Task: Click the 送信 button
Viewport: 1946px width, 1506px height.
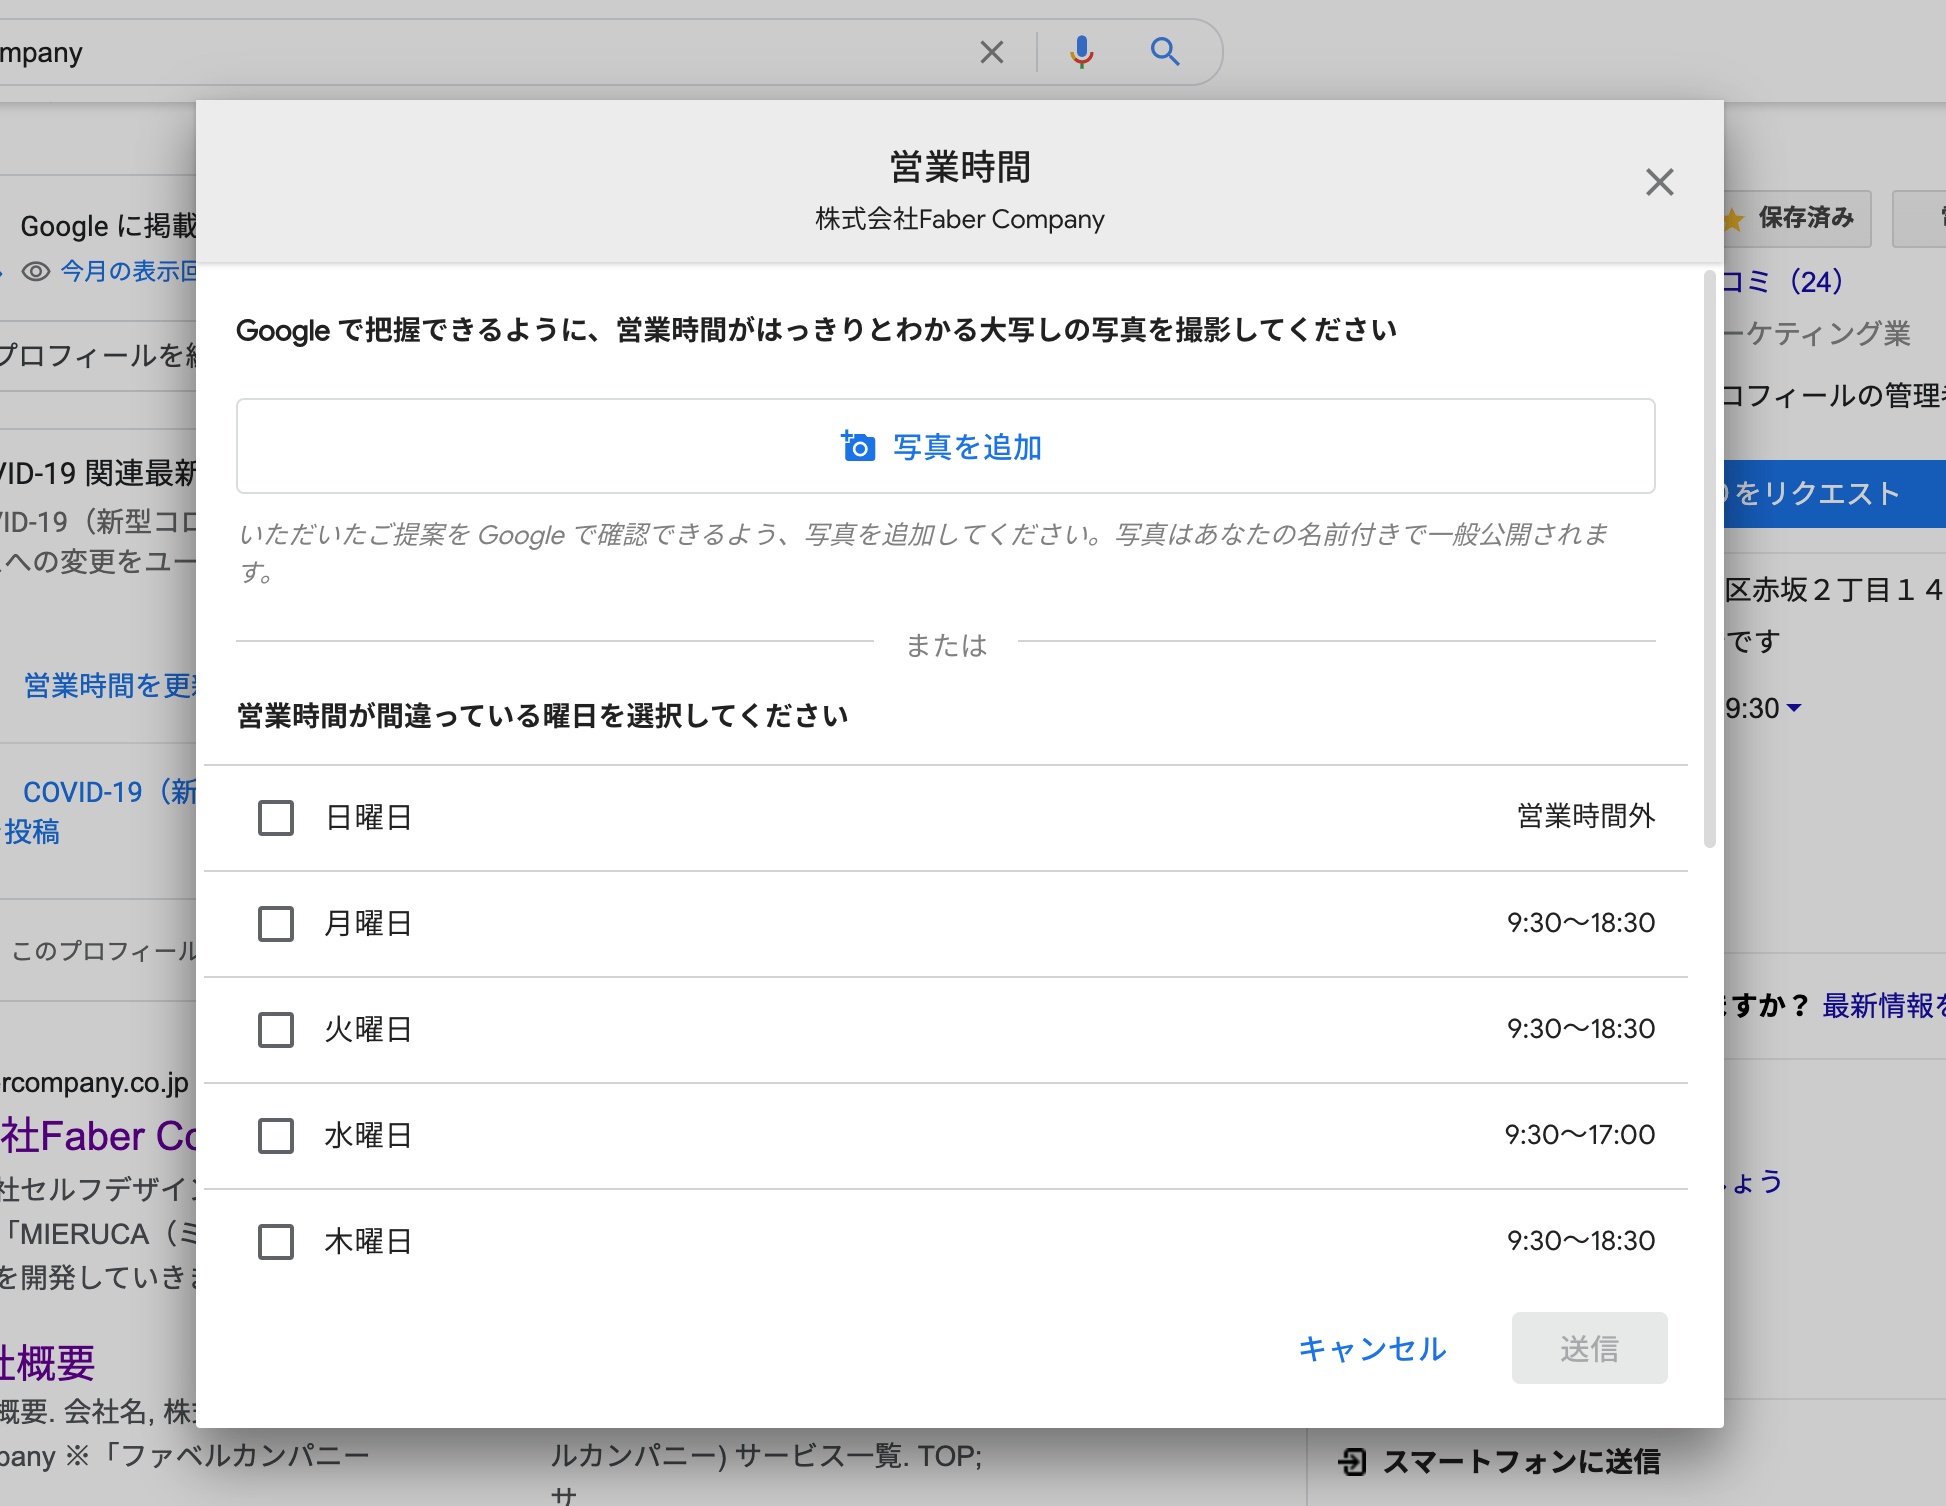Action: point(1589,1349)
